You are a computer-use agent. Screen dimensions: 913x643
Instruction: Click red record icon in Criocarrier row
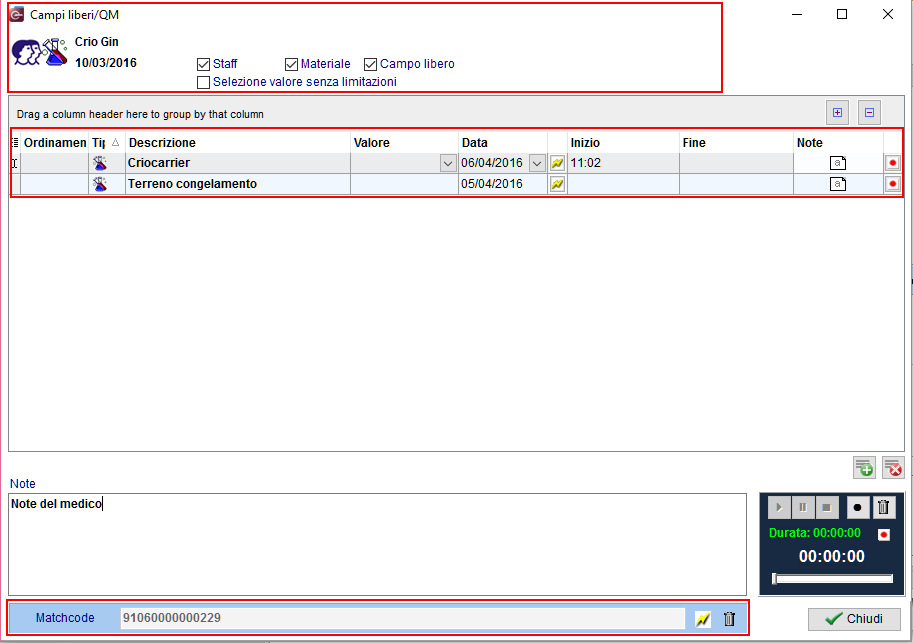pyautogui.click(x=893, y=163)
